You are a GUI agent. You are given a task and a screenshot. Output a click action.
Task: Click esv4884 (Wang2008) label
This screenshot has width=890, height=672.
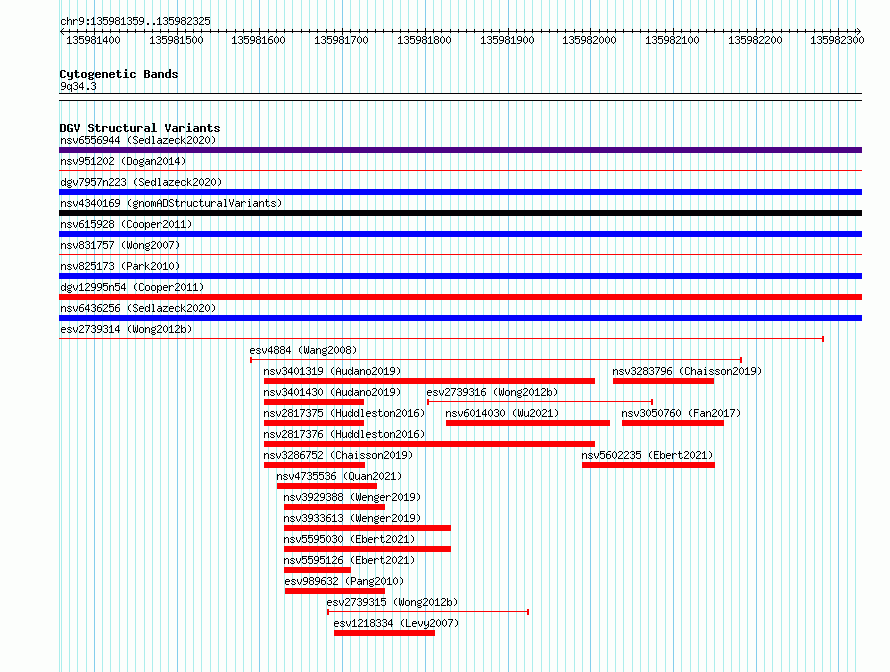(303, 350)
